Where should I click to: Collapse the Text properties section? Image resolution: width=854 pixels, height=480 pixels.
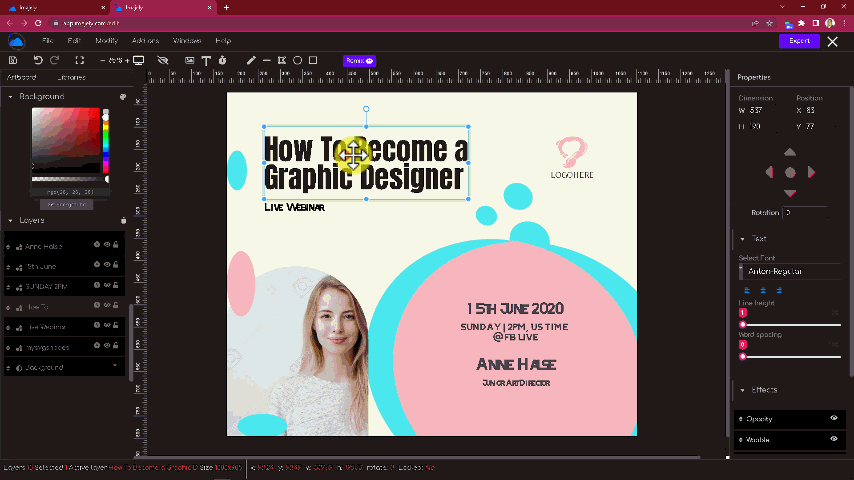tap(742, 239)
